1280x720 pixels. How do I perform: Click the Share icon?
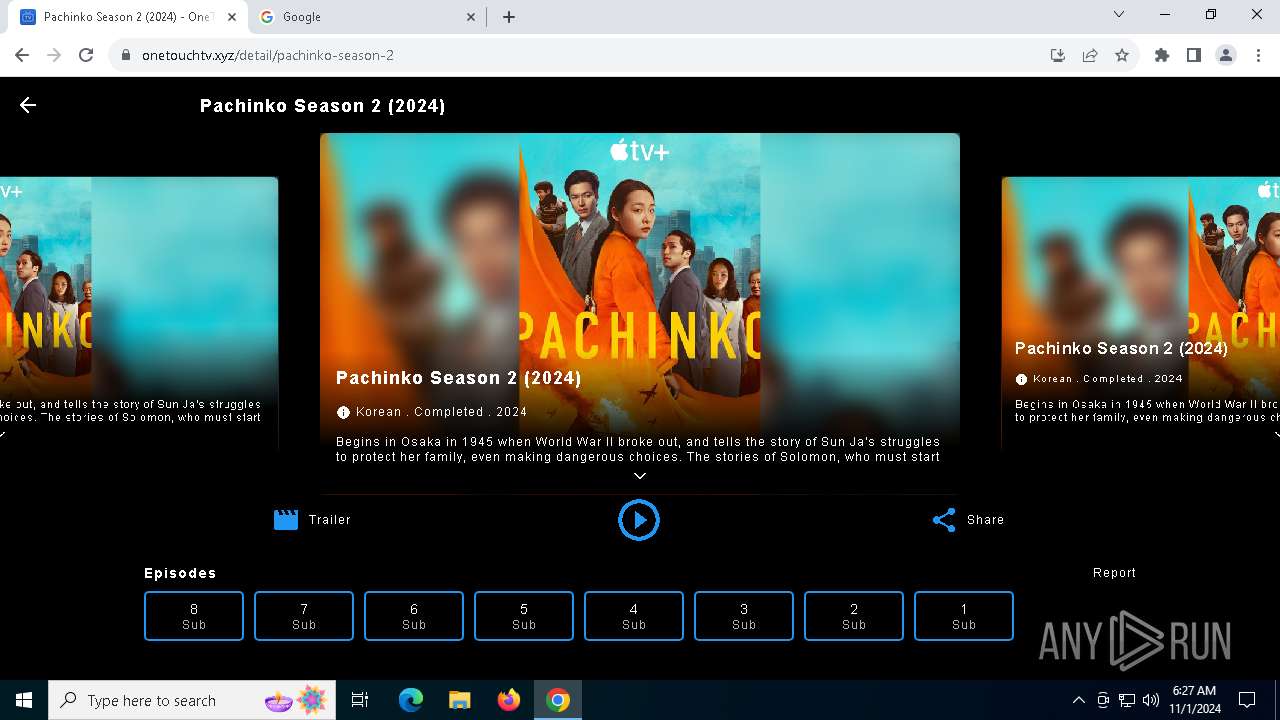pos(944,520)
